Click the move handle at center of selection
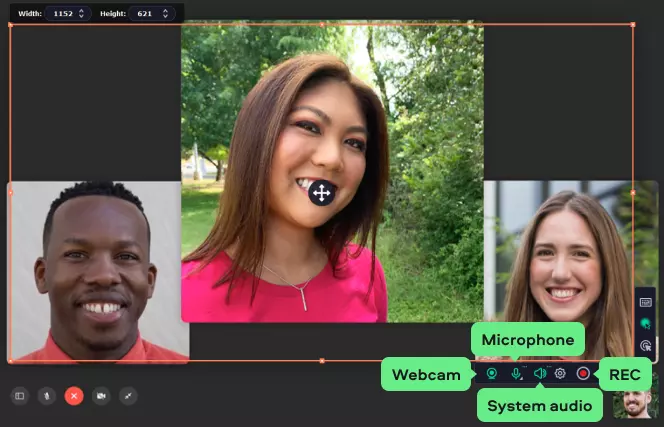The width and height of the screenshot is (664, 427). (322, 193)
